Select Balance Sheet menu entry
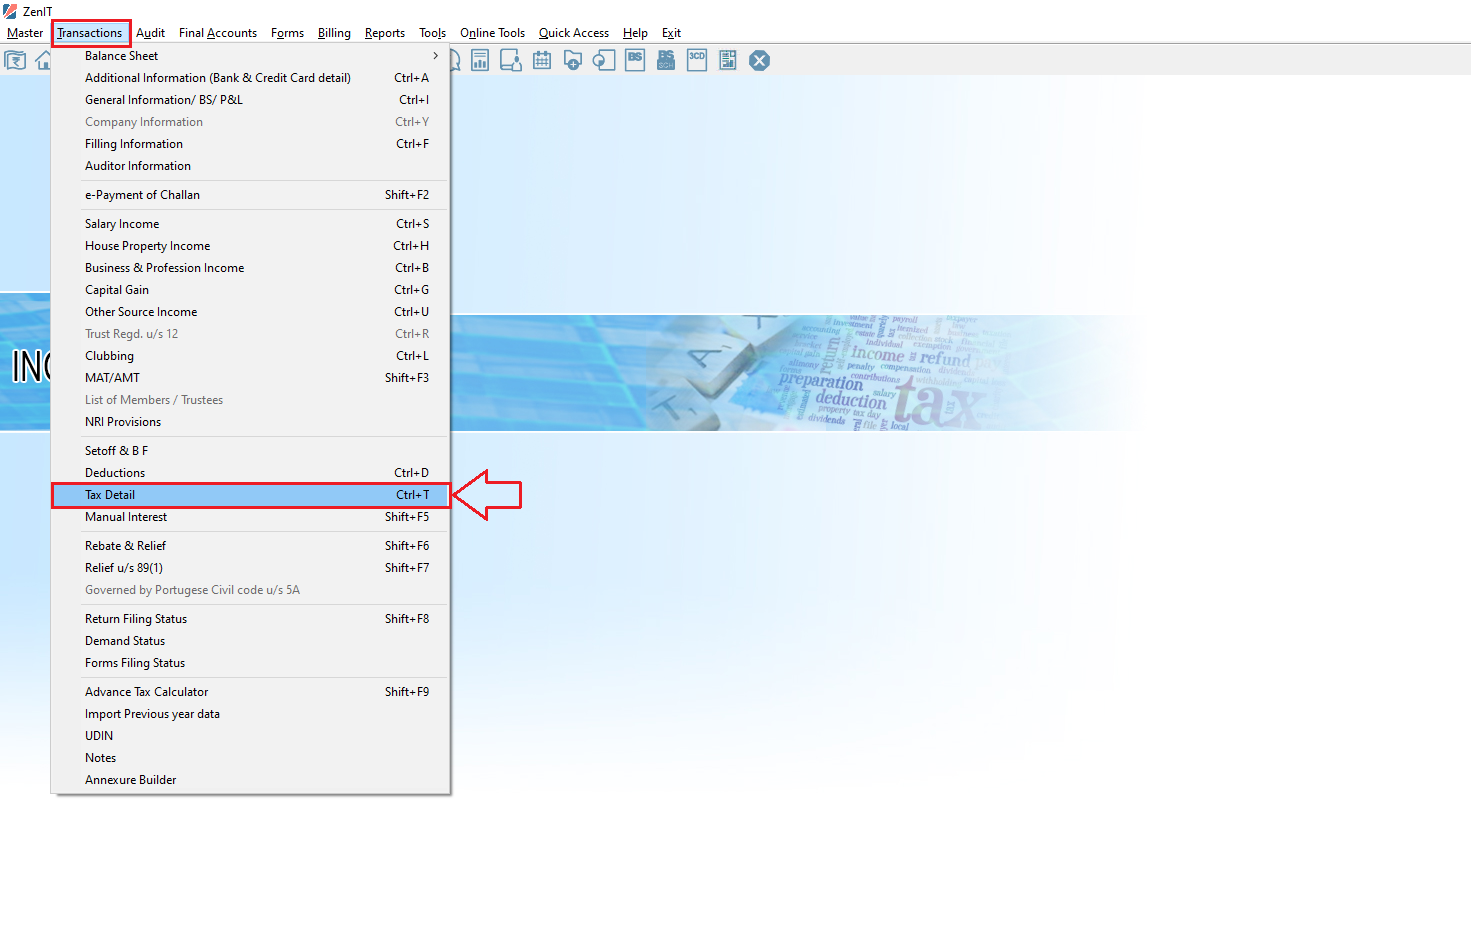This screenshot has width=1471, height=944. 250,56
